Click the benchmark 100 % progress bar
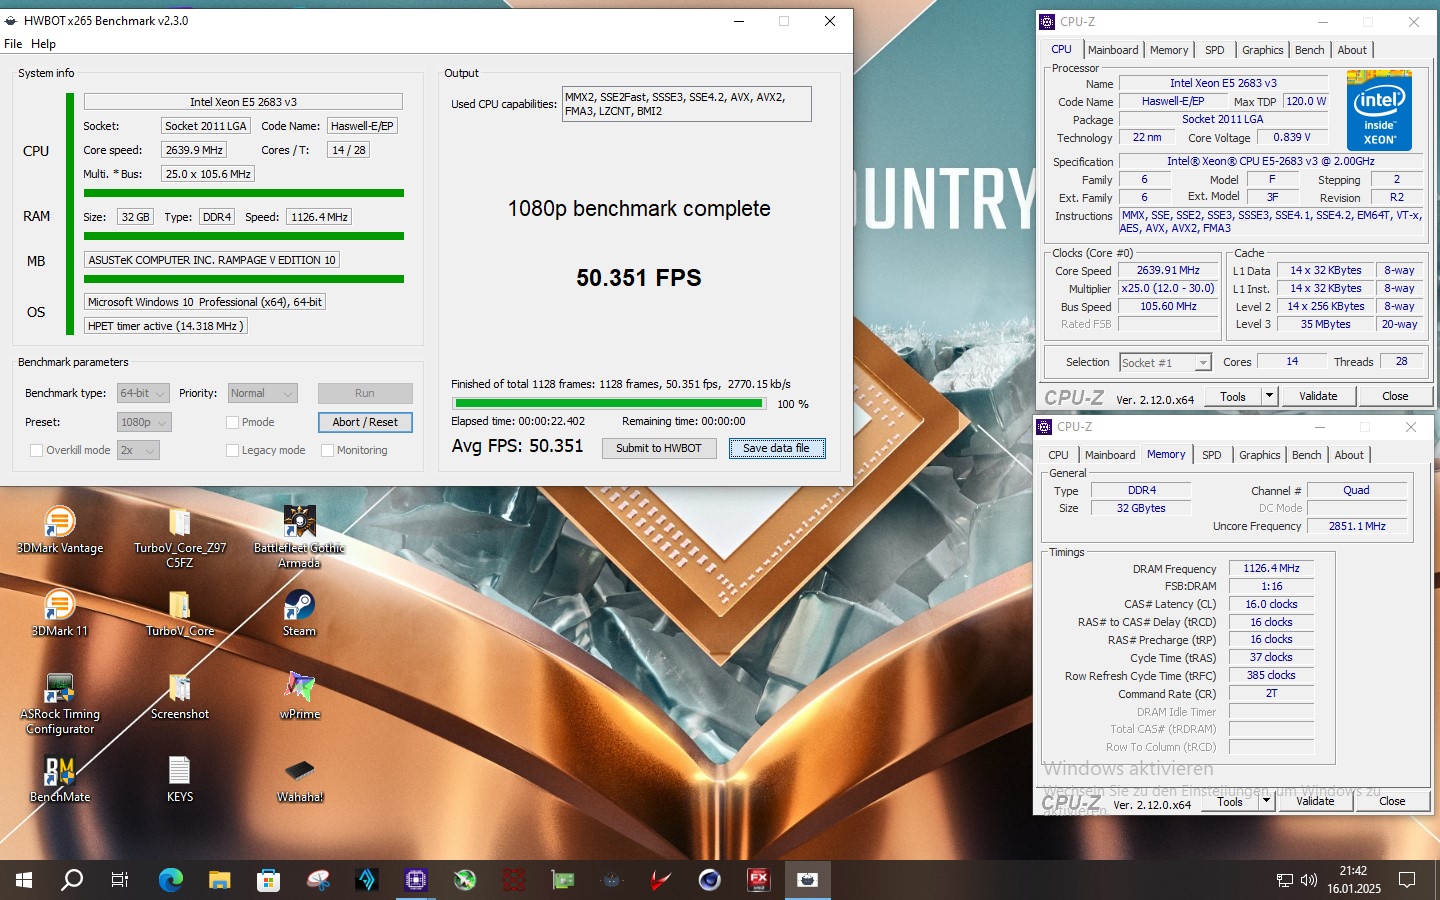1440x900 pixels. (x=609, y=404)
